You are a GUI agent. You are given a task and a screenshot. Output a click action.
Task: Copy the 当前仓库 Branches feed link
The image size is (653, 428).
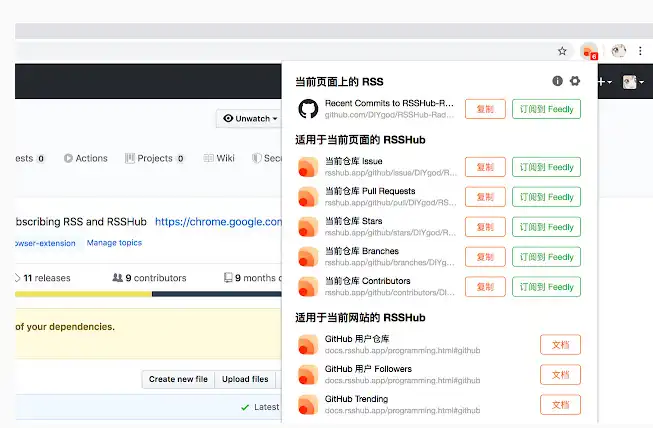[485, 257]
